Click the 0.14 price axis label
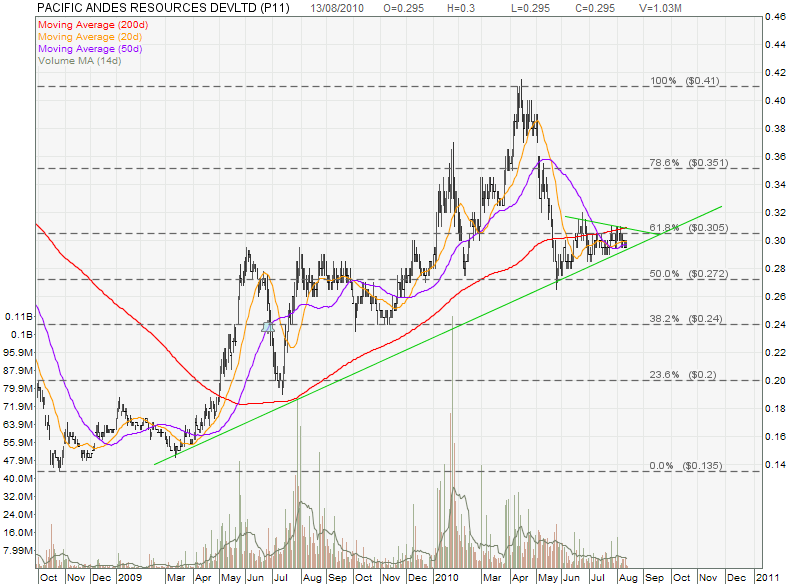The image size is (800, 586). [775, 465]
